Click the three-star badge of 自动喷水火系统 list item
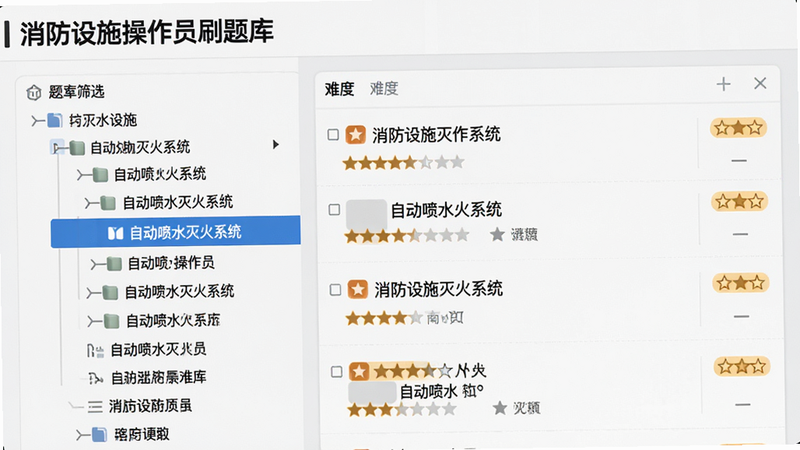 point(740,202)
